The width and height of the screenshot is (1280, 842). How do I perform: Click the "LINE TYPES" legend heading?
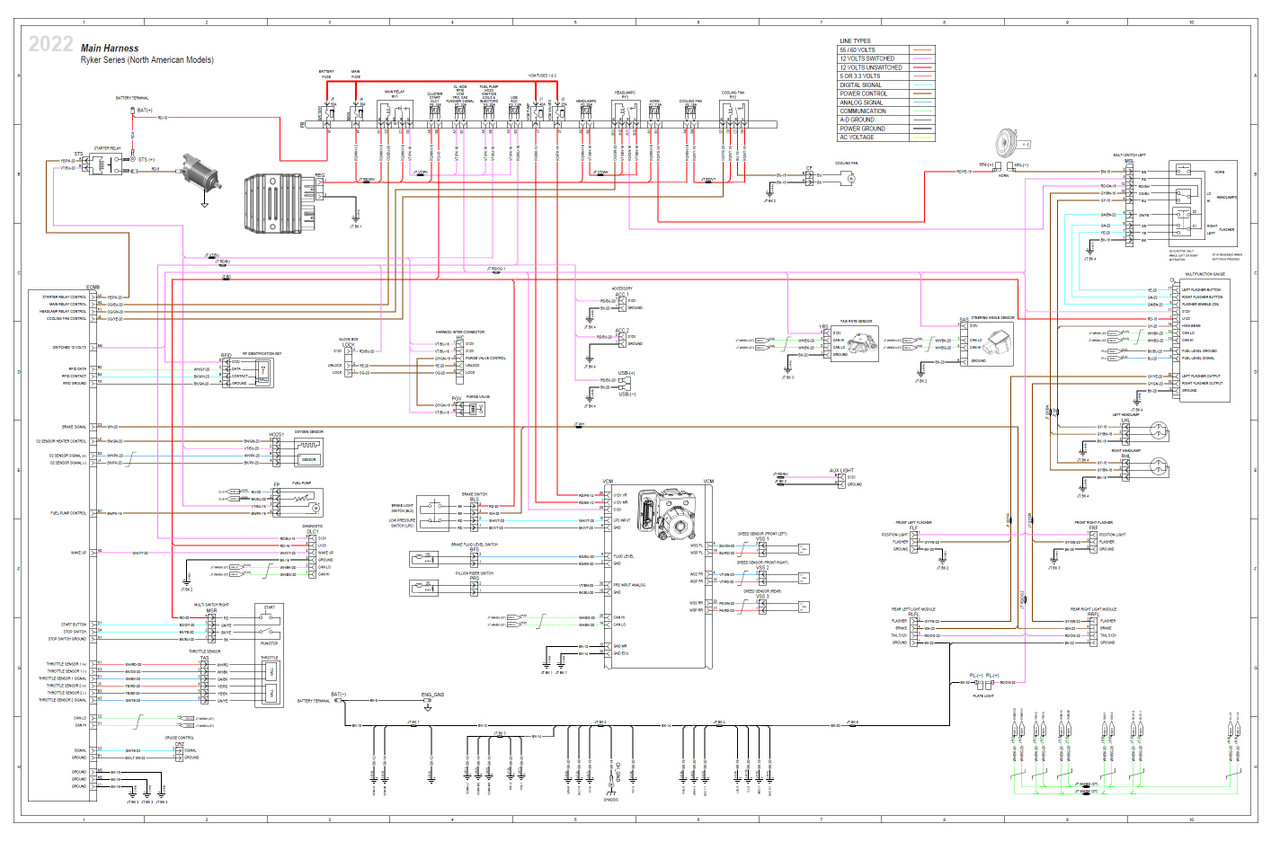pyautogui.click(x=855, y=41)
